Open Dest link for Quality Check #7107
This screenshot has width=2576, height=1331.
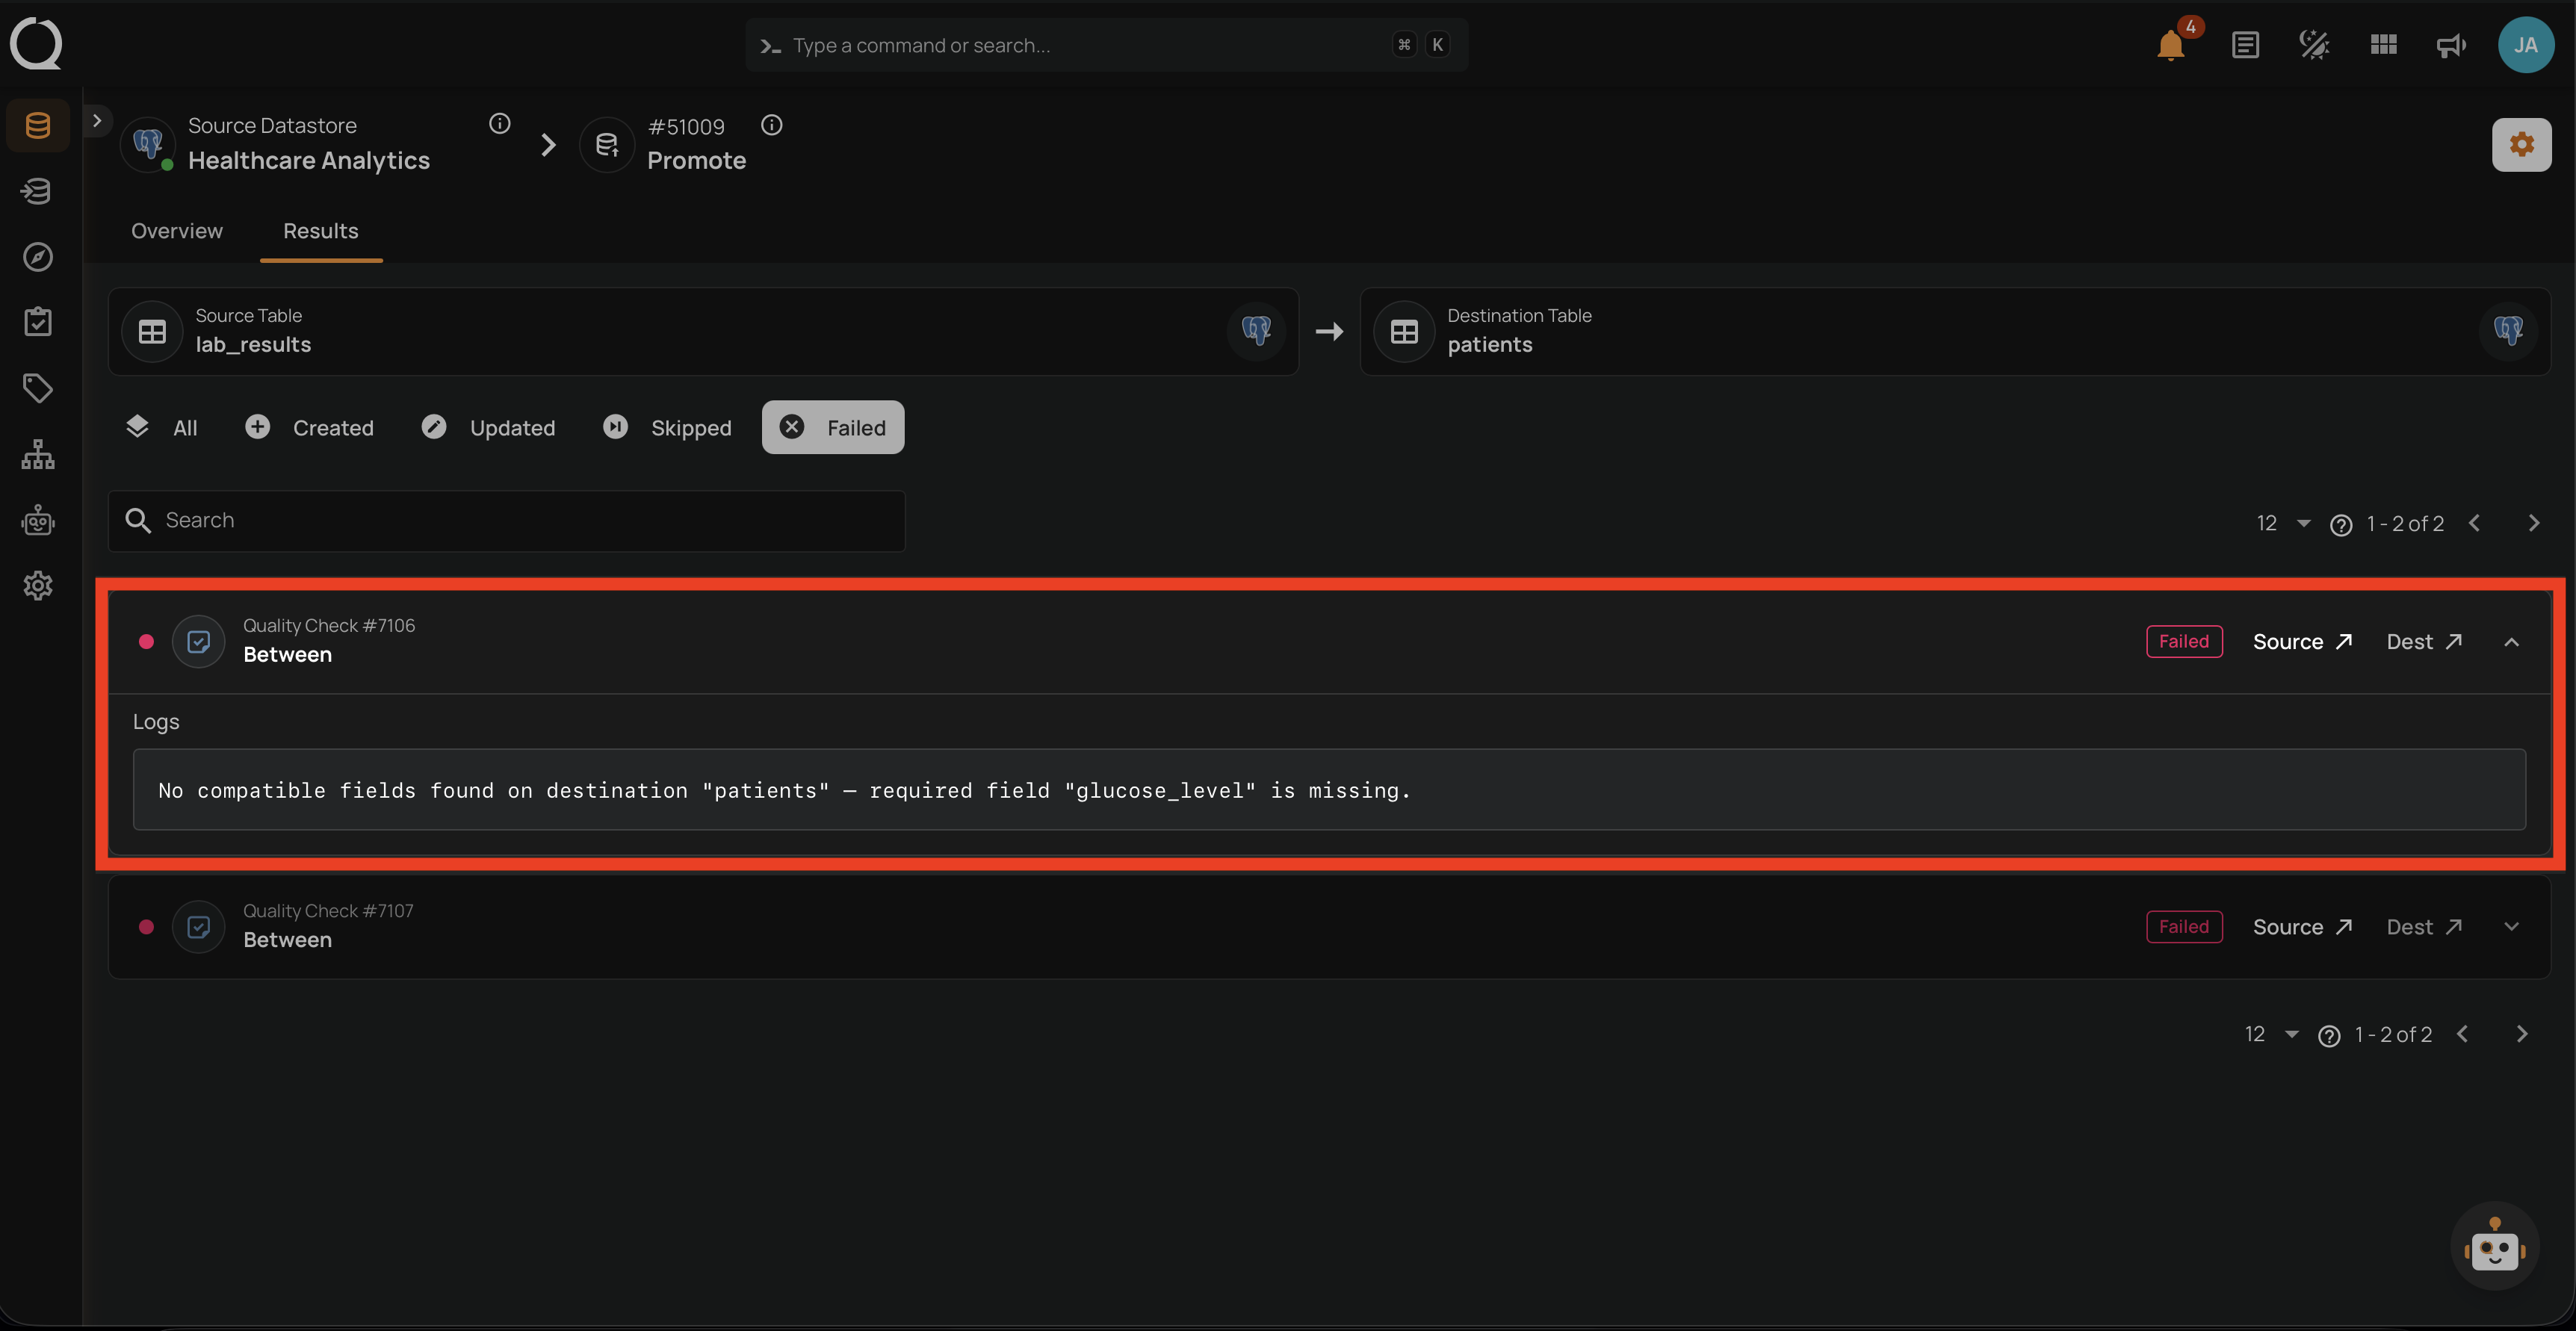2424,927
